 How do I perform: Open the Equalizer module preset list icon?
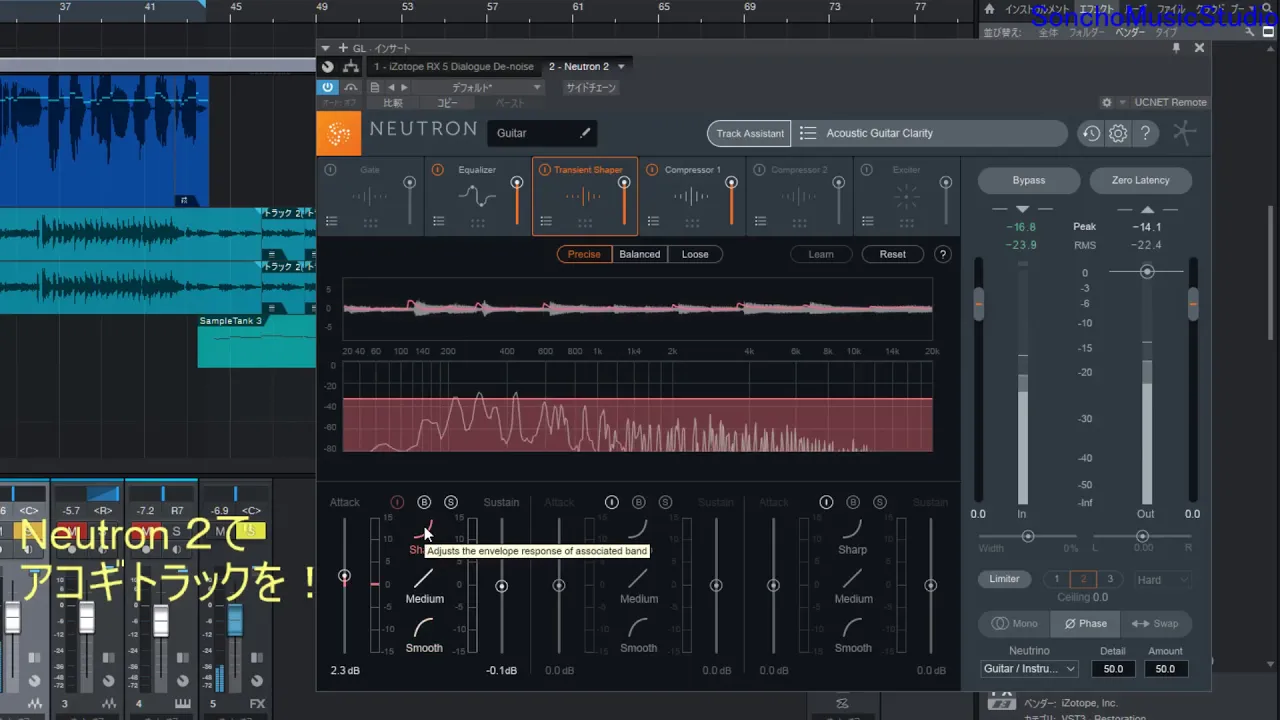click(439, 222)
